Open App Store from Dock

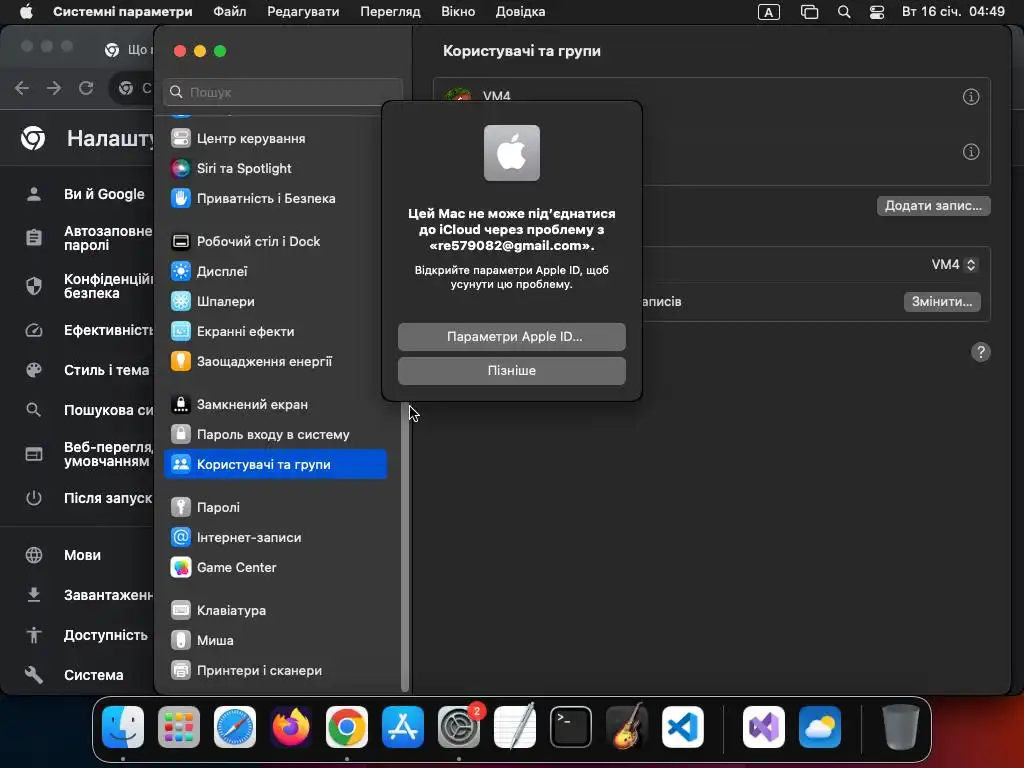(403, 727)
